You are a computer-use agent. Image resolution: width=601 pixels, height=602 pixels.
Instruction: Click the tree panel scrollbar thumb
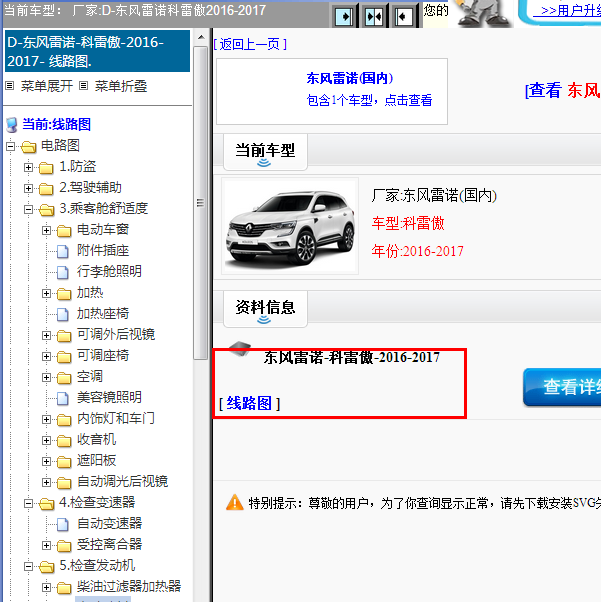pos(200,203)
